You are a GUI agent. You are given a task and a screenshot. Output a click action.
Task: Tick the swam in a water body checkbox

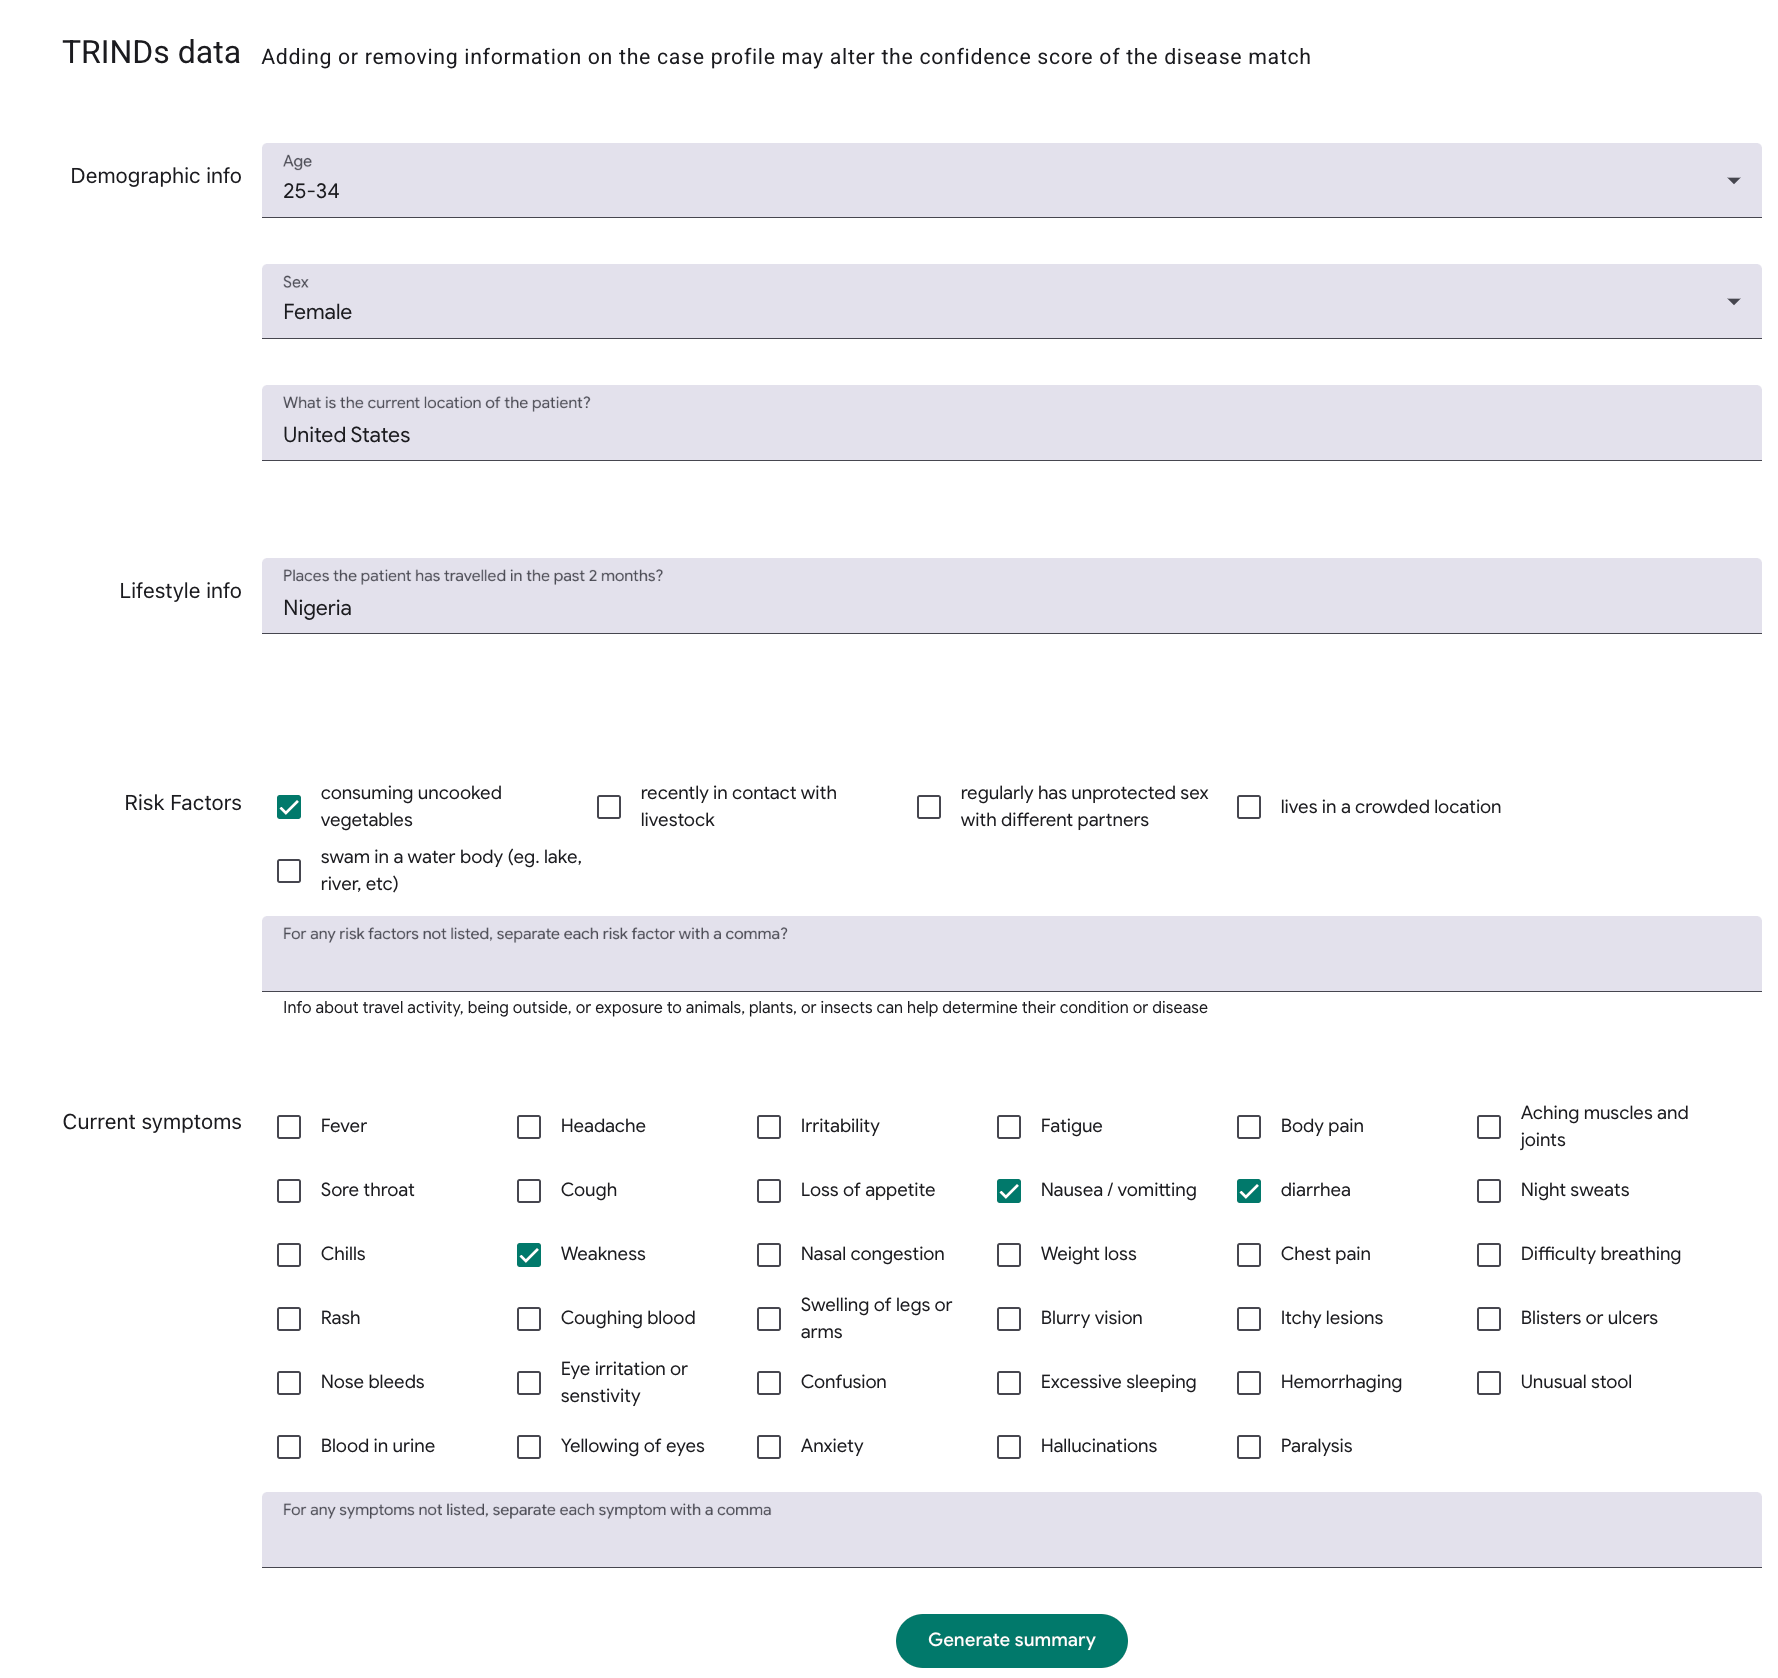(x=289, y=871)
